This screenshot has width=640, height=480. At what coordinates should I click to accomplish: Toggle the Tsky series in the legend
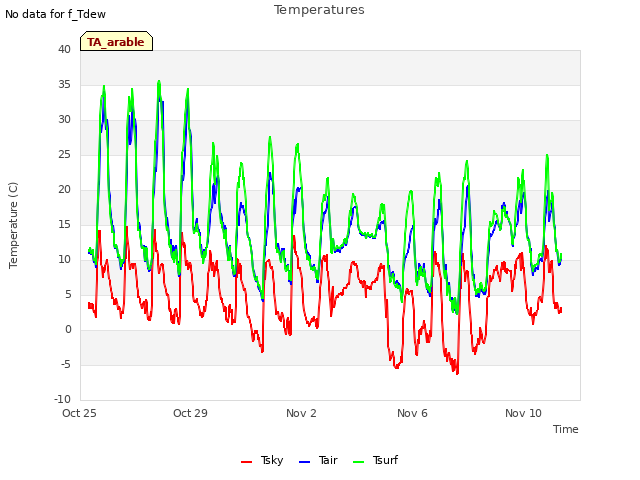pyautogui.click(x=262, y=460)
